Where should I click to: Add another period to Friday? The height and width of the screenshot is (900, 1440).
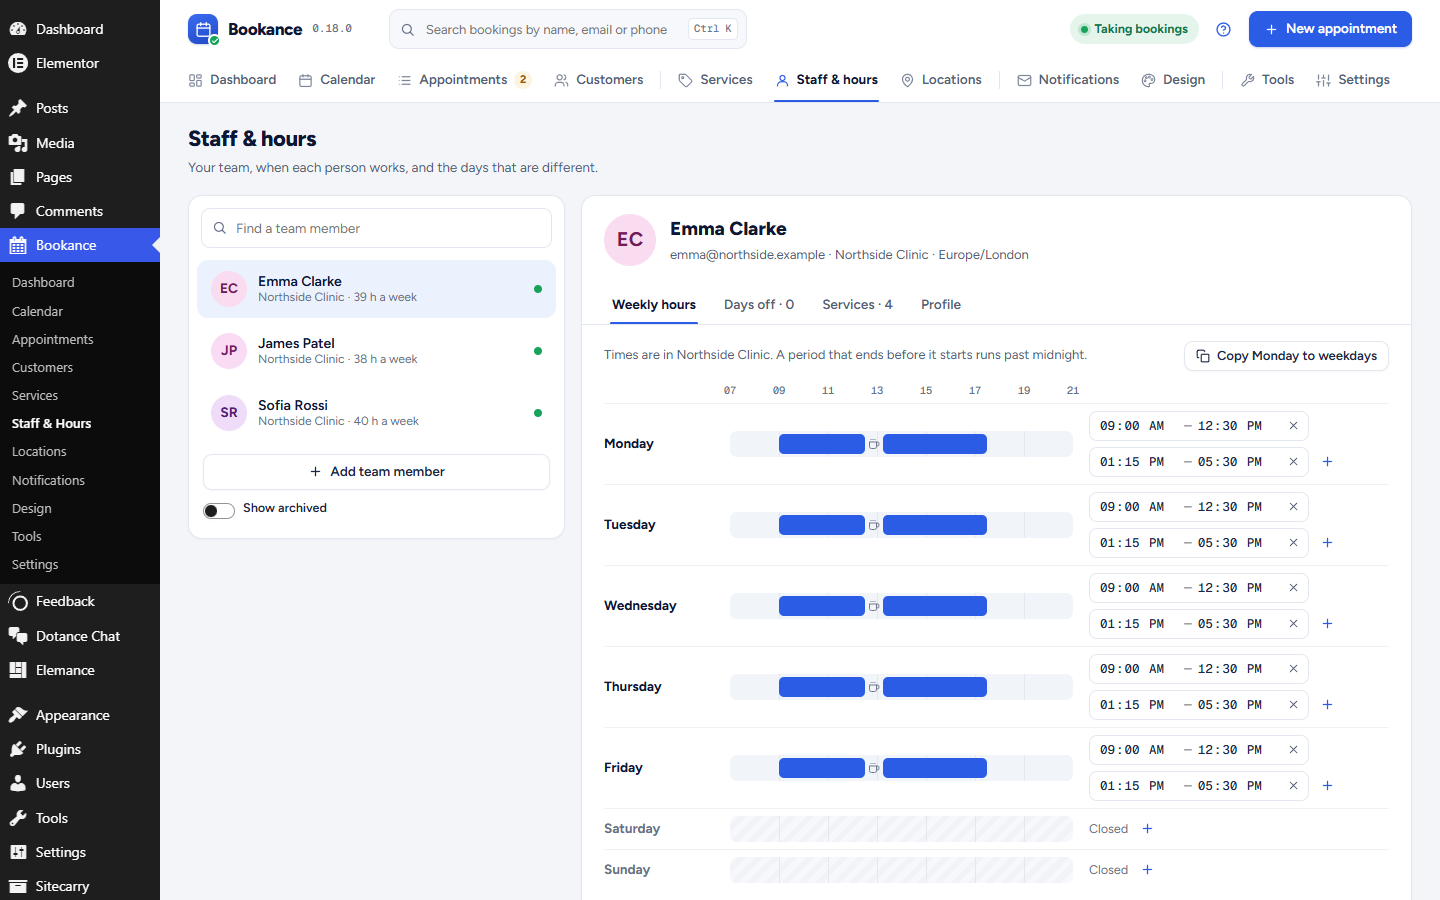pyautogui.click(x=1327, y=786)
